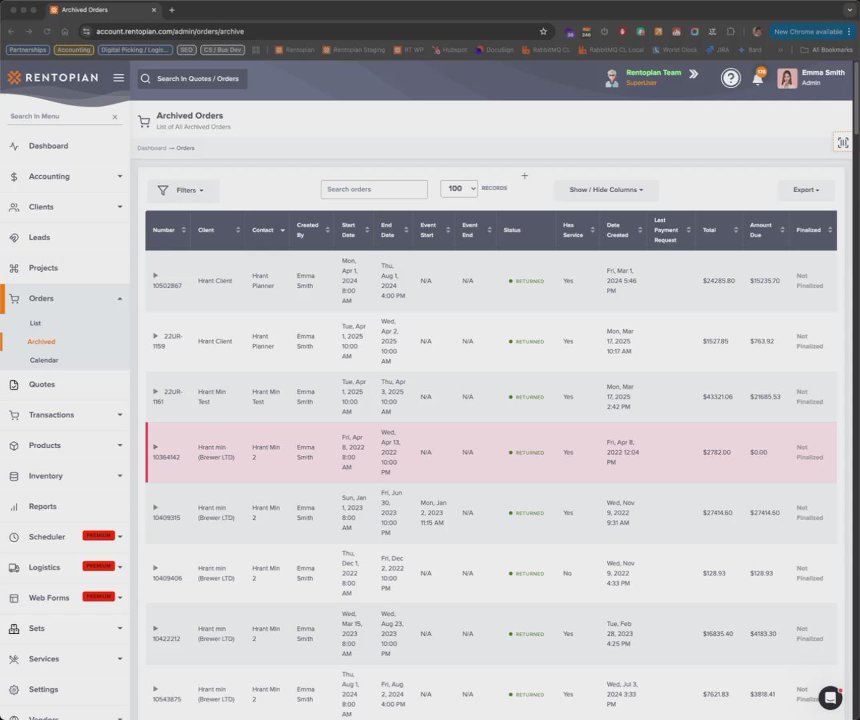Click the Emma Smith profile avatar

pyautogui.click(x=787, y=78)
